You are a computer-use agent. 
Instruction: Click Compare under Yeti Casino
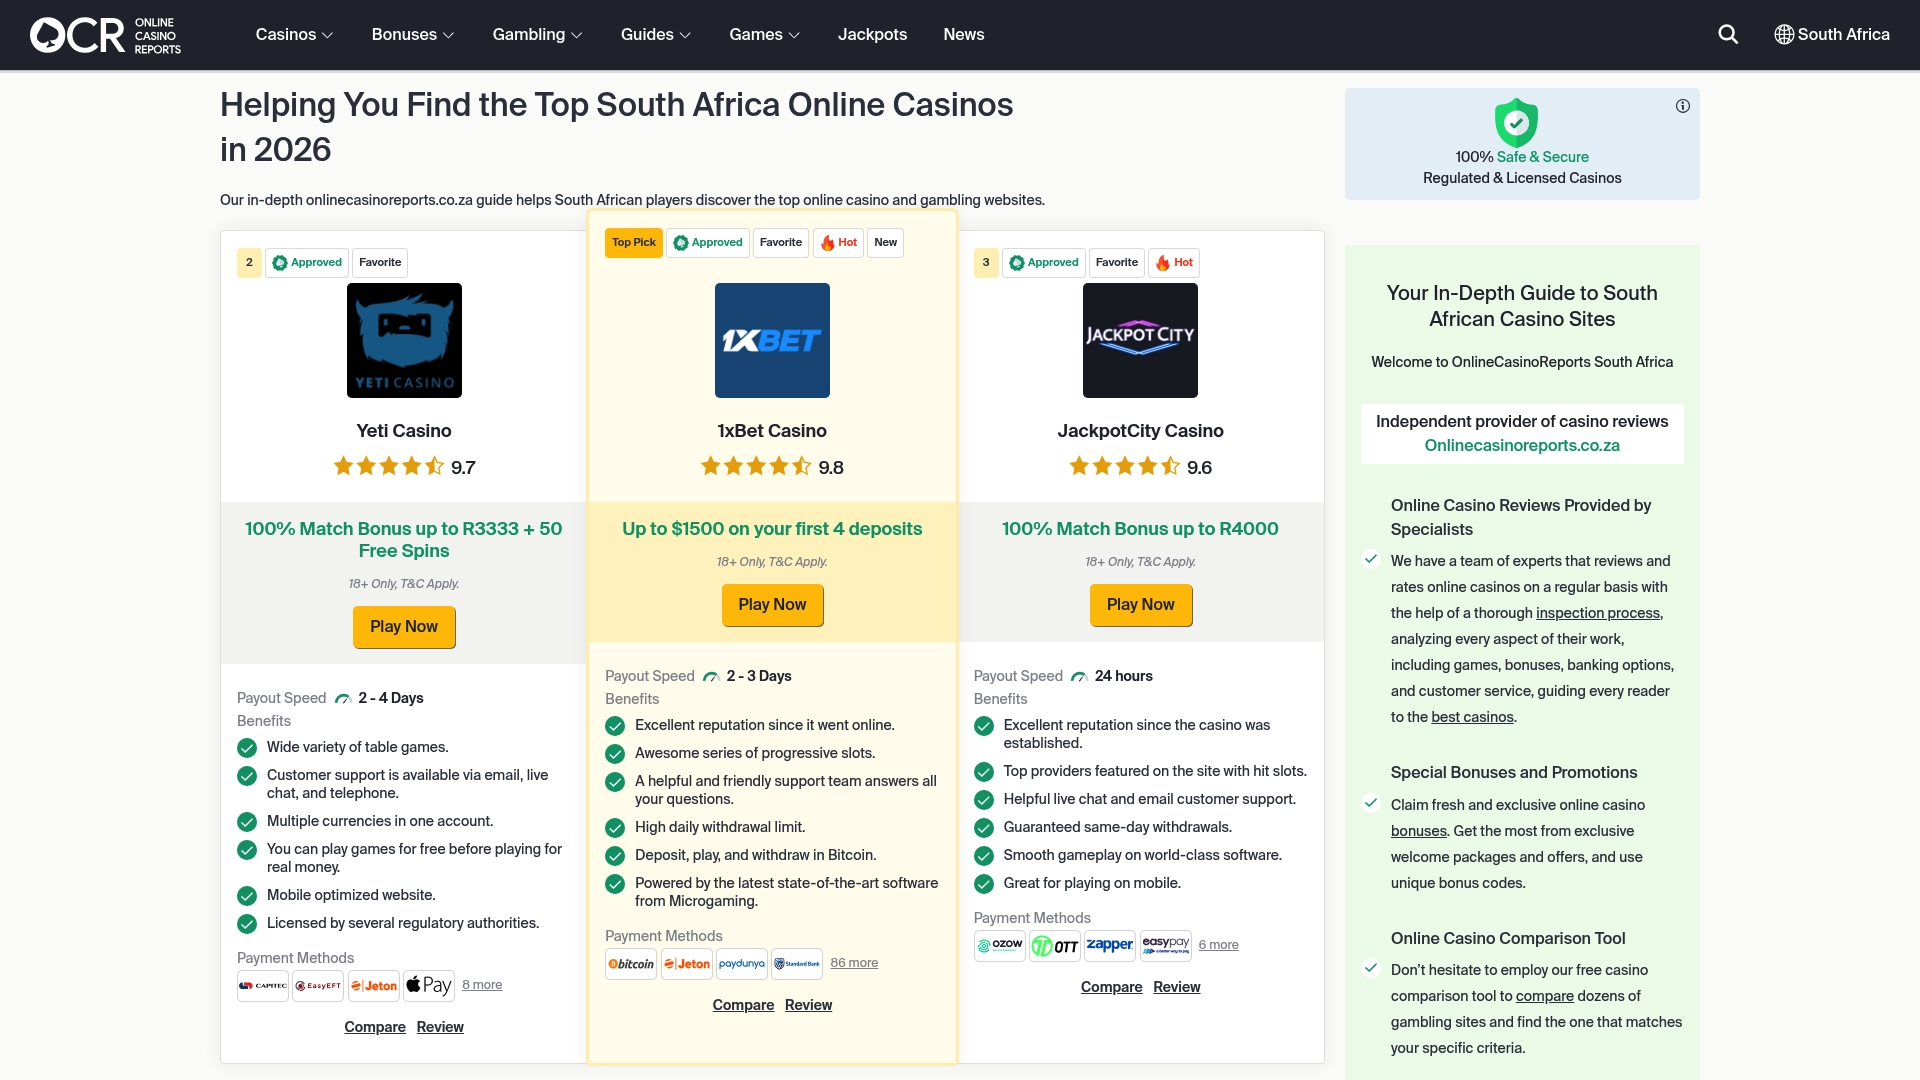[x=375, y=1027]
